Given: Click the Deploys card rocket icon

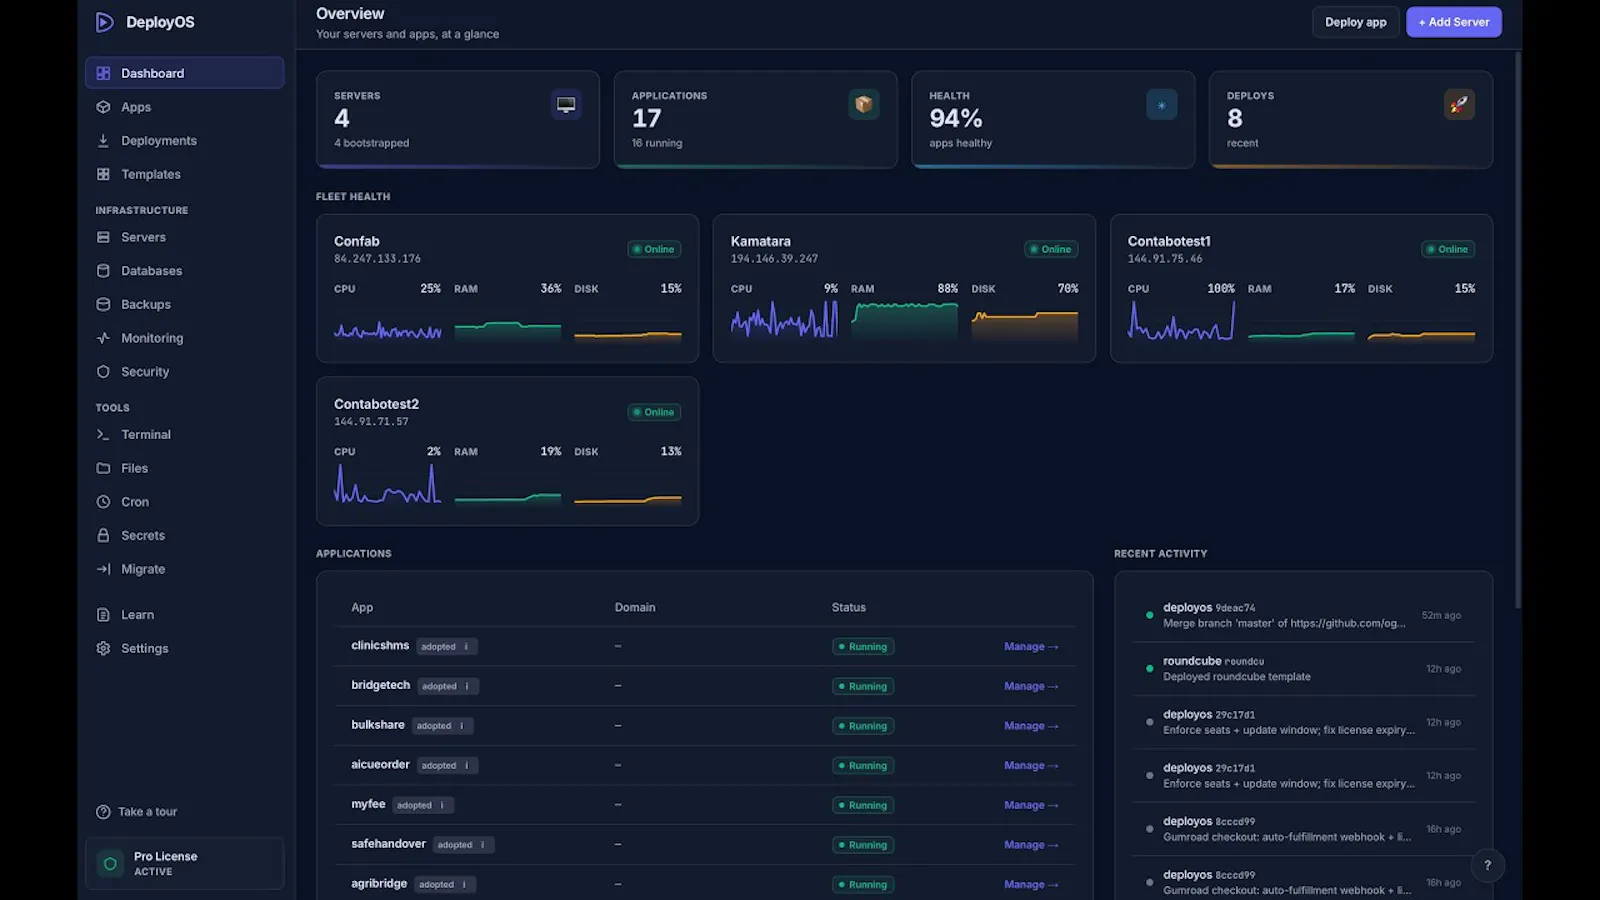Looking at the screenshot, I should [x=1459, y=104].
